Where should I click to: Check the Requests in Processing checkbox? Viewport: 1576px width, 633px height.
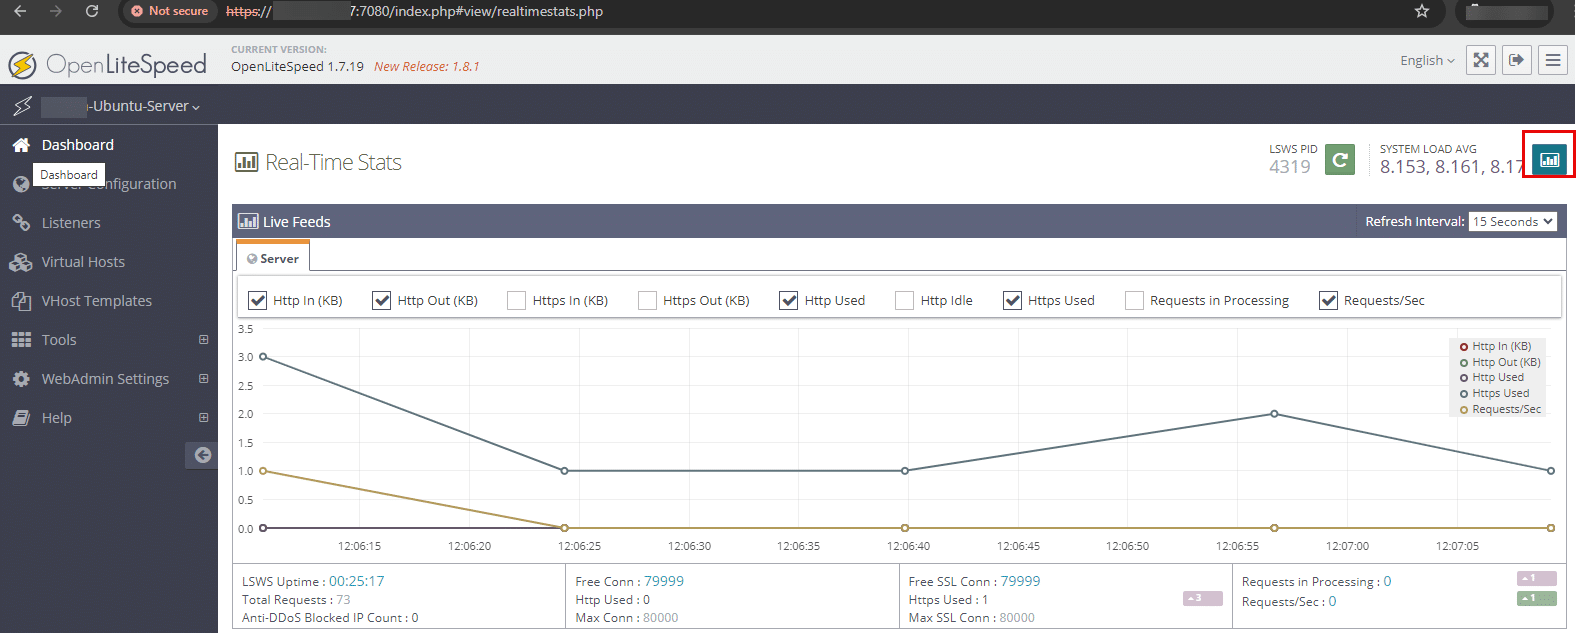[1134, 300]
